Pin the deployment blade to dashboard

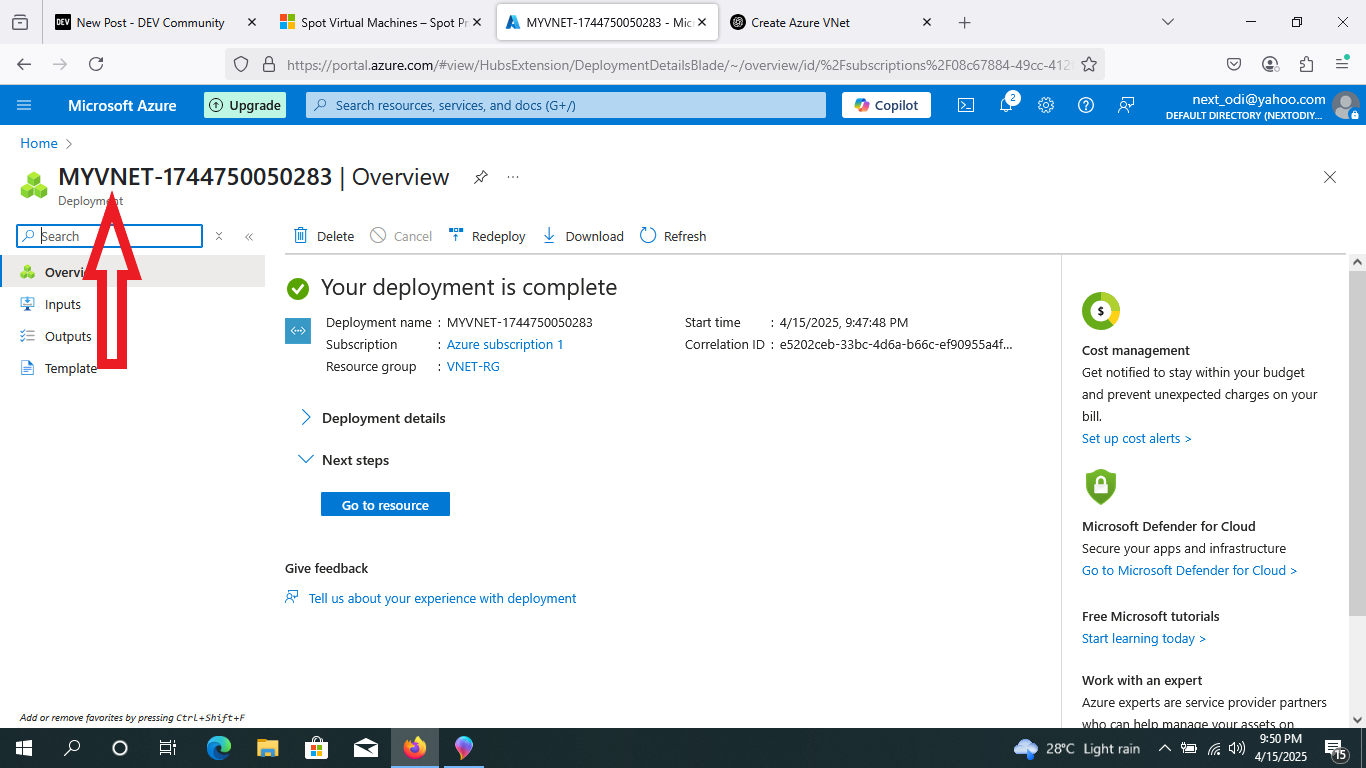click(x=481, y=177)
